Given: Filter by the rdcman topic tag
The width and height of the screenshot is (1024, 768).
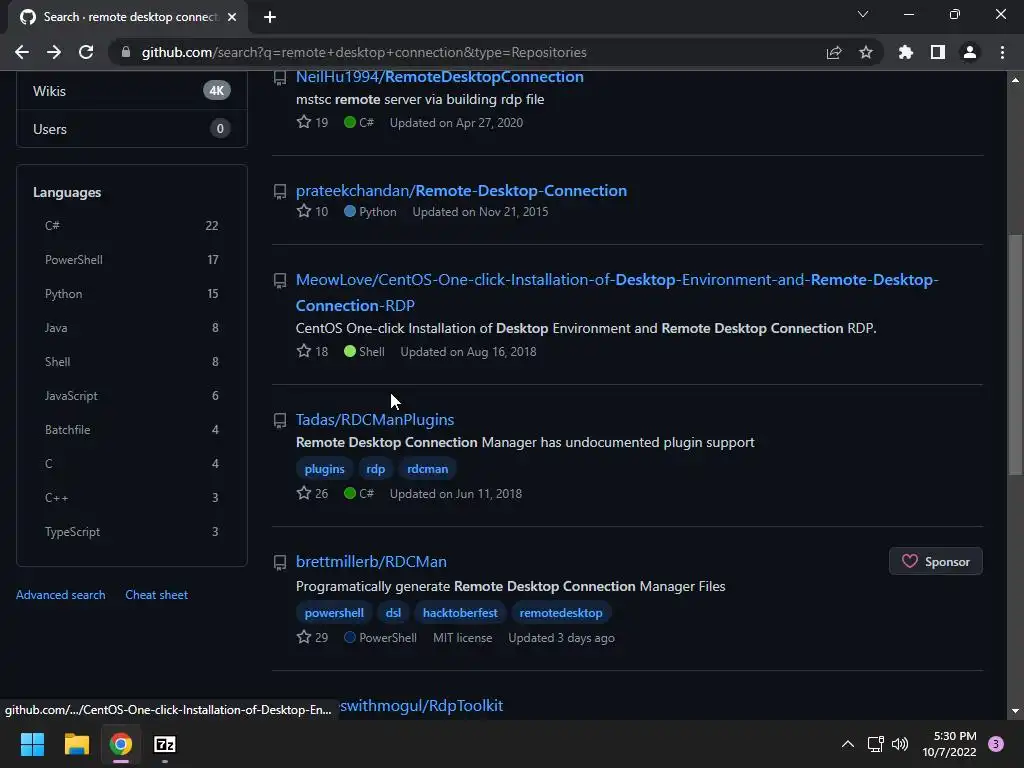Looking at the screenshot, I should click(x=427, y=469).
